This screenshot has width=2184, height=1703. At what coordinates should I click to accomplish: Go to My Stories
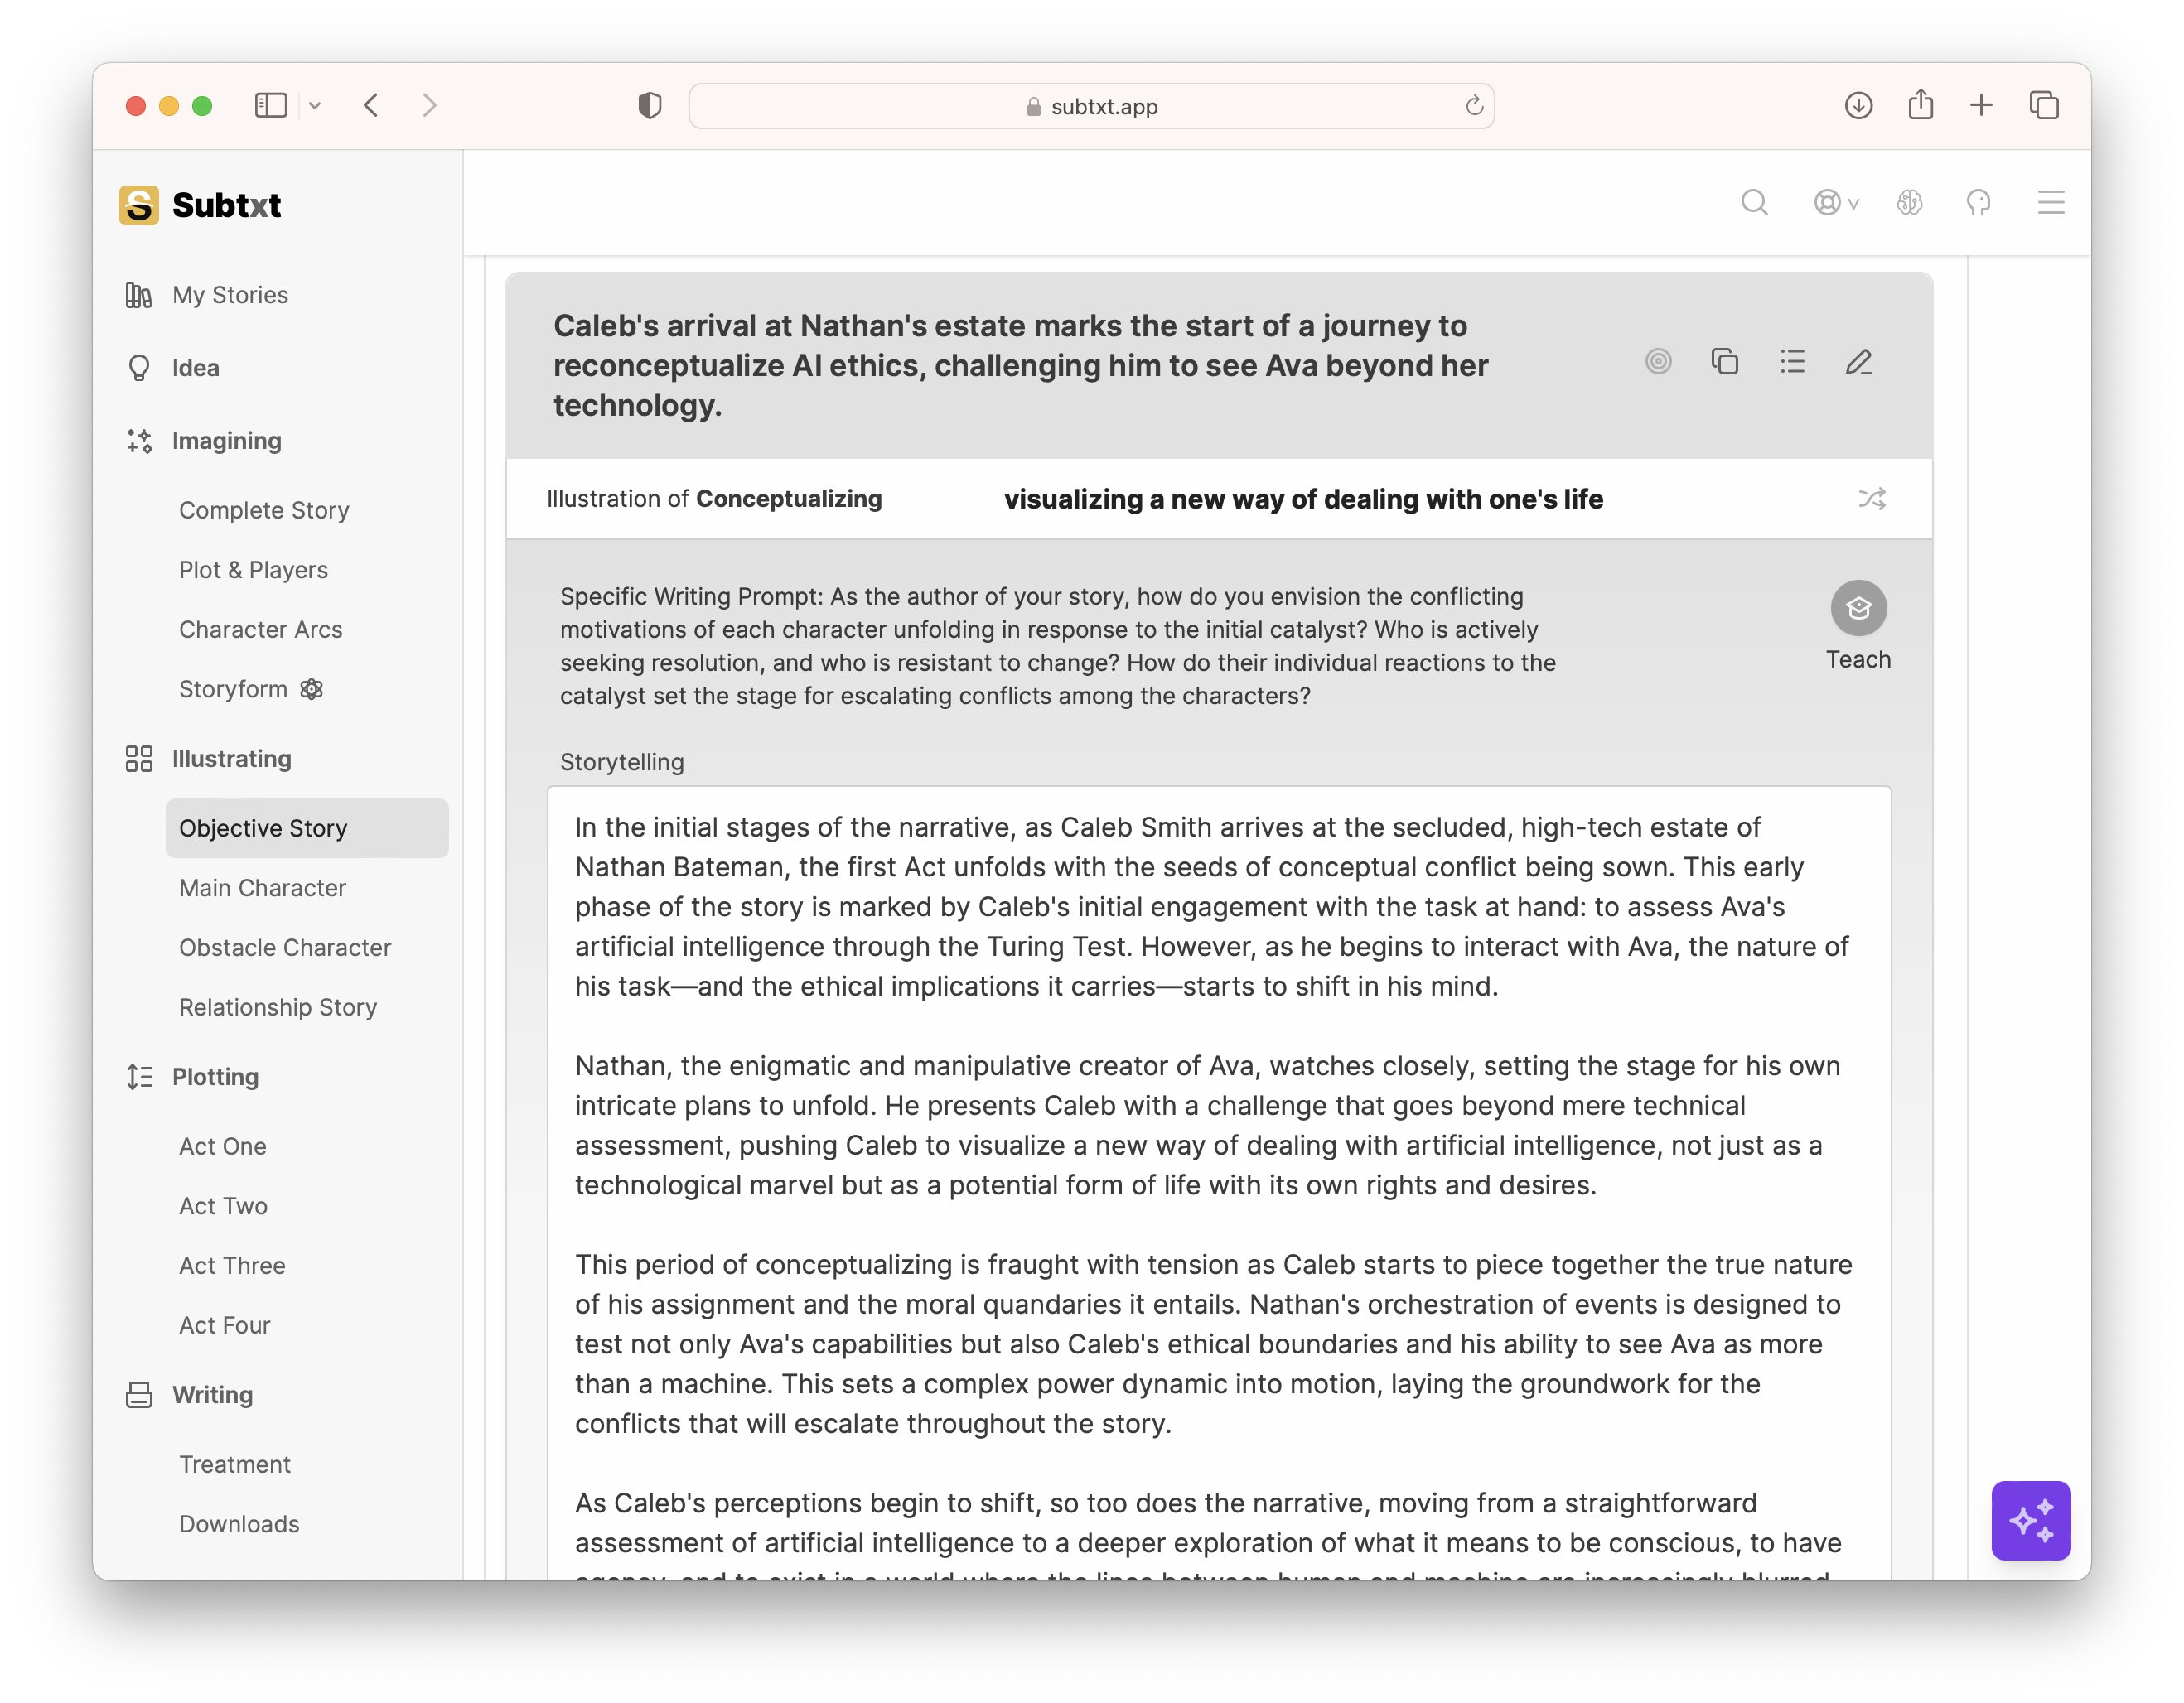coord(230,295)
